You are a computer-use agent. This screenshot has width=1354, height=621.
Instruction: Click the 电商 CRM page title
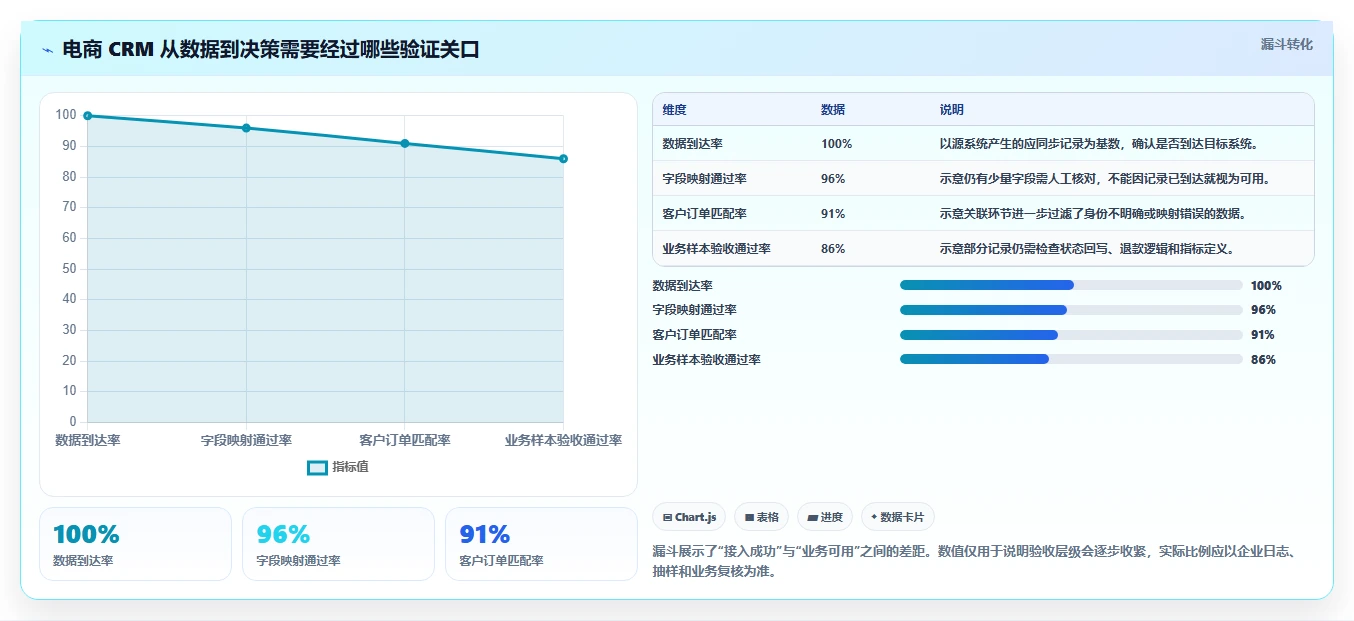tap(271, 50)
